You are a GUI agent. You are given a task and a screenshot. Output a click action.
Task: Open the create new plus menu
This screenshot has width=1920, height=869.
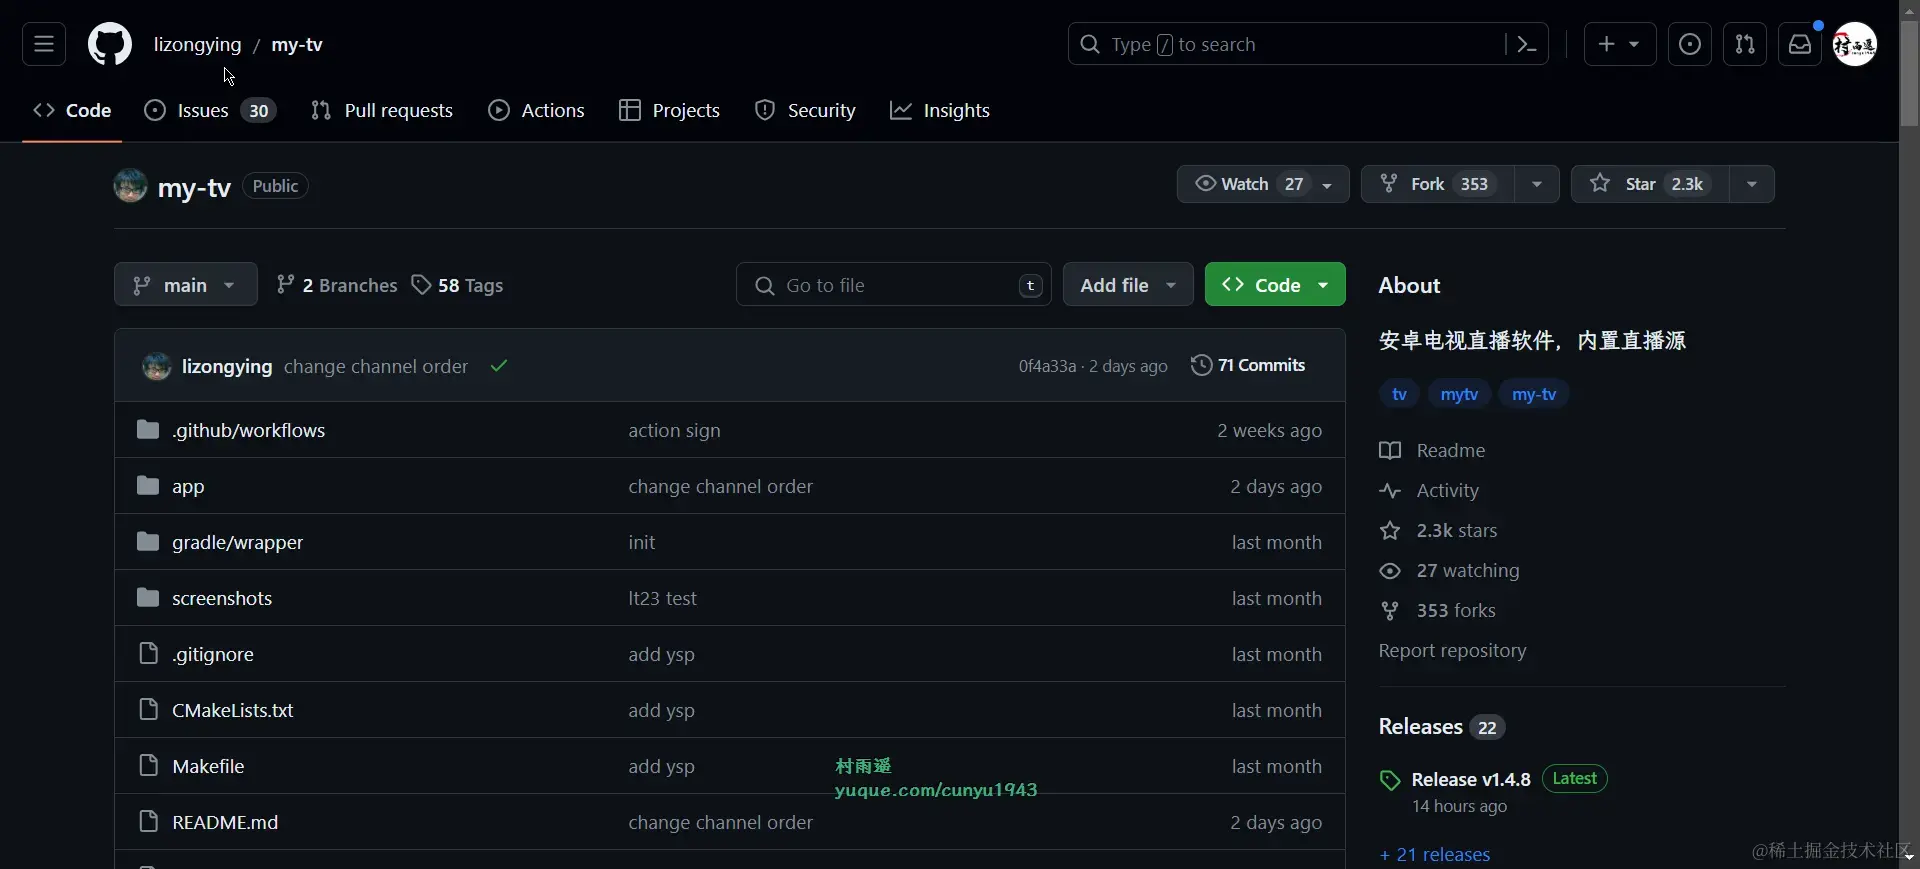(x=1620, y=44)
